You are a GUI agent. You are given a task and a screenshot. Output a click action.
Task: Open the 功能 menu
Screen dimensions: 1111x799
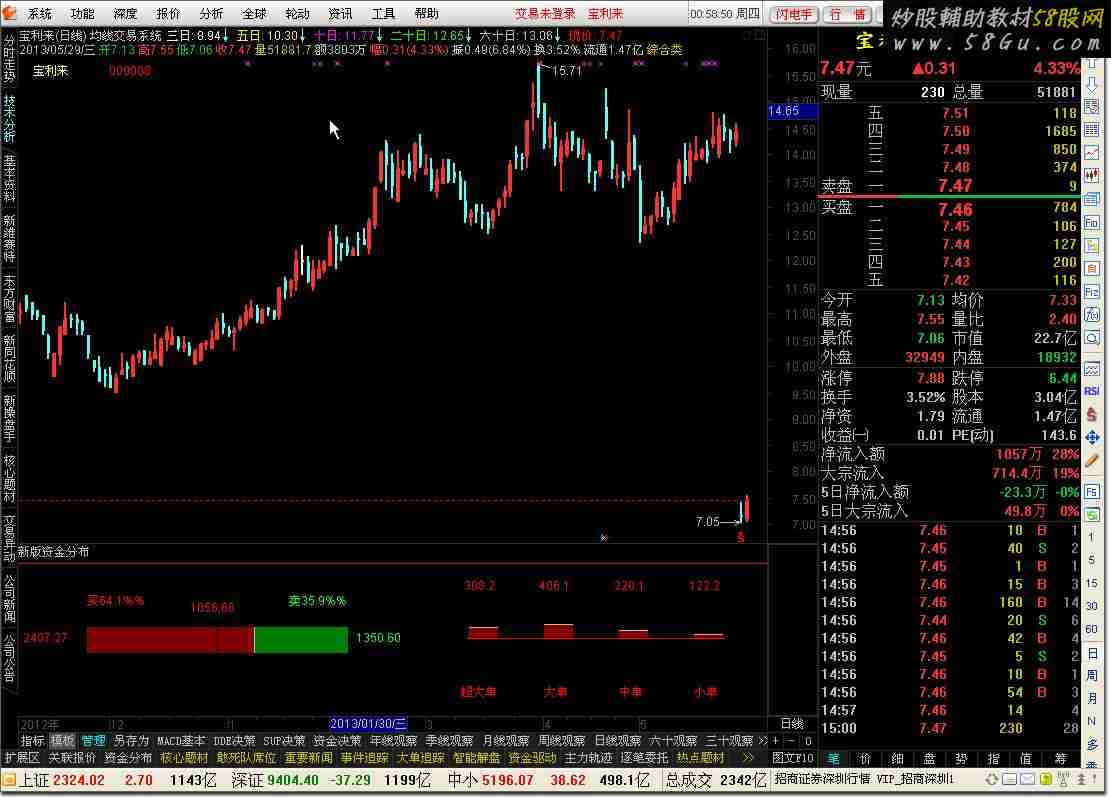click(x=82, y=13)
